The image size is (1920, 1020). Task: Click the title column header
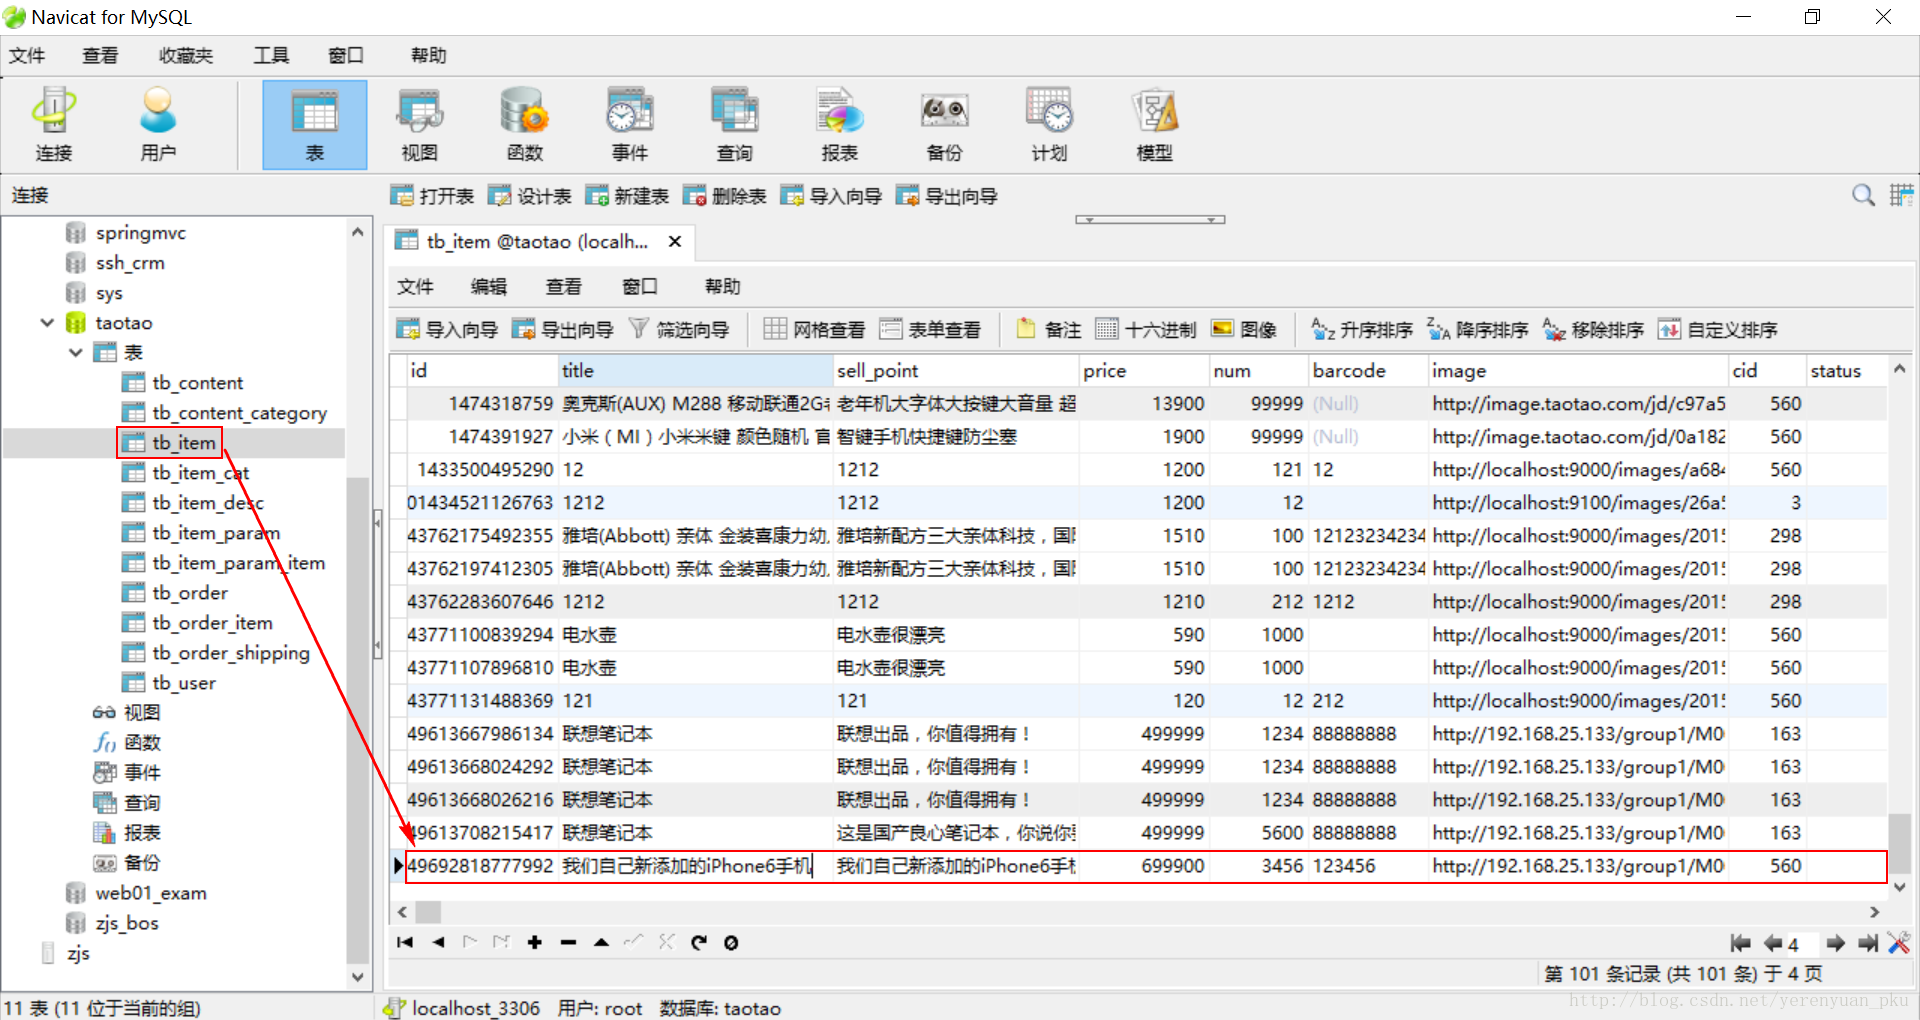click(695, 370)
